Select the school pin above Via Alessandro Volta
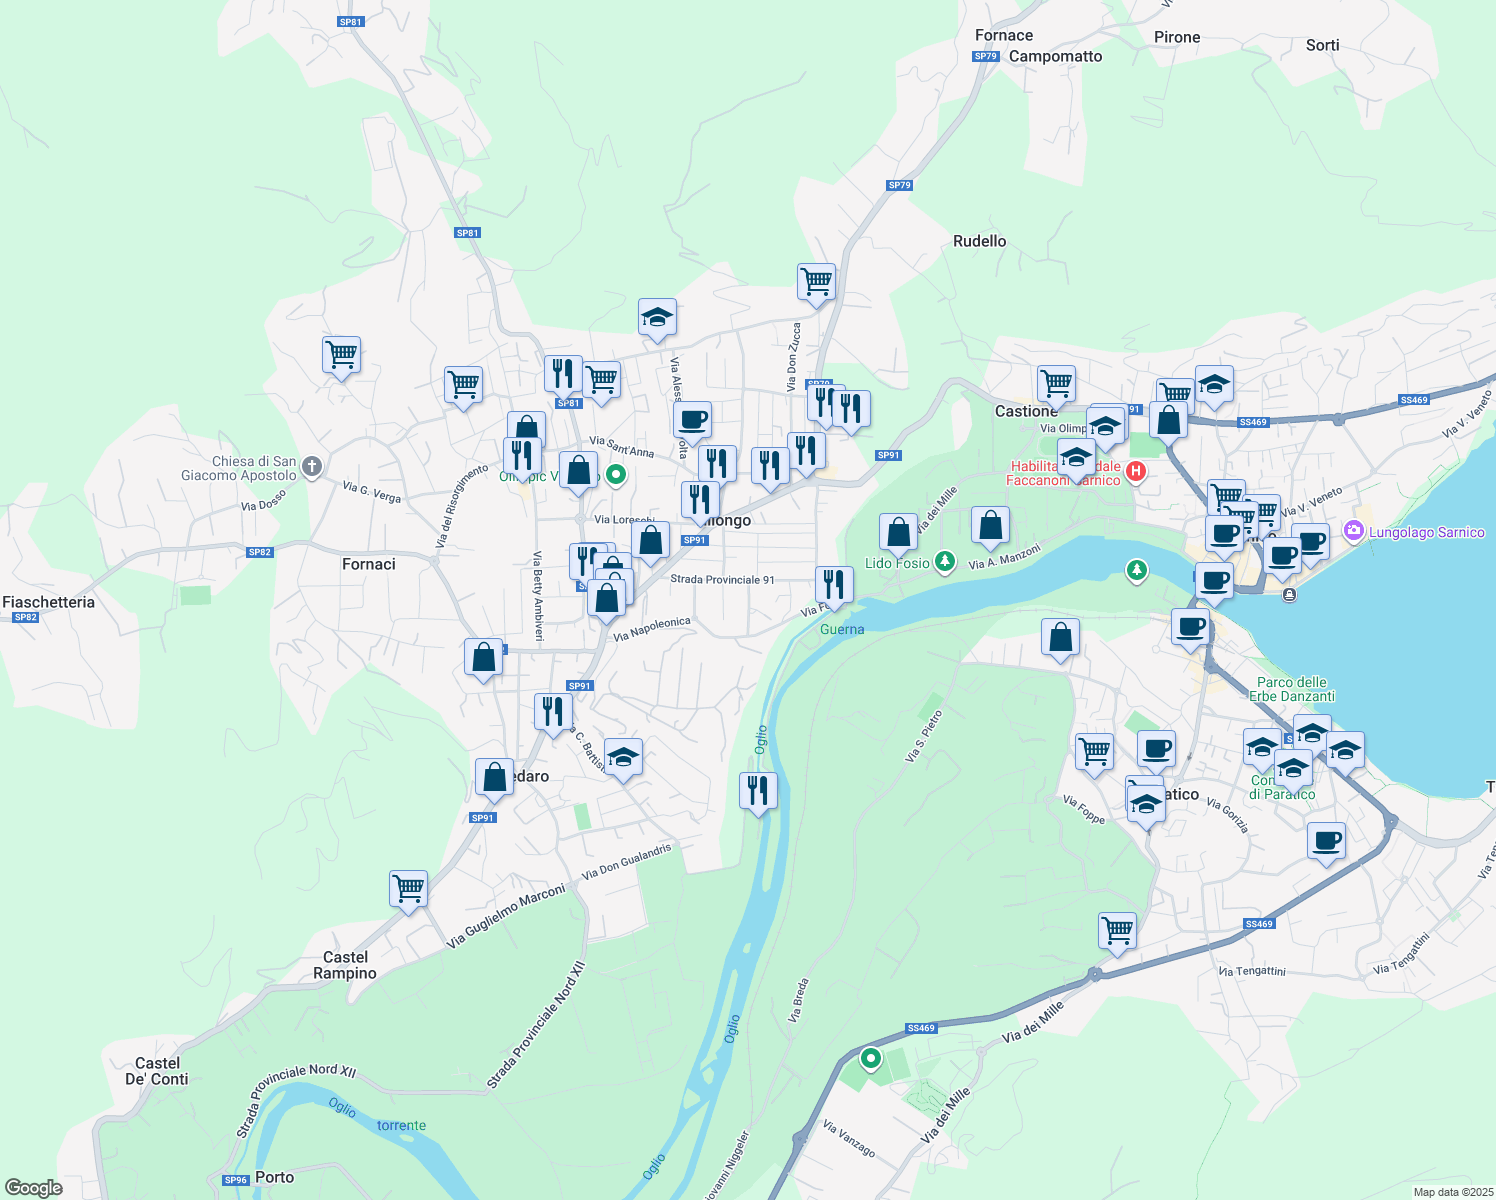1496x1200 pixels. pyautogui.click(x=657, y=318)
